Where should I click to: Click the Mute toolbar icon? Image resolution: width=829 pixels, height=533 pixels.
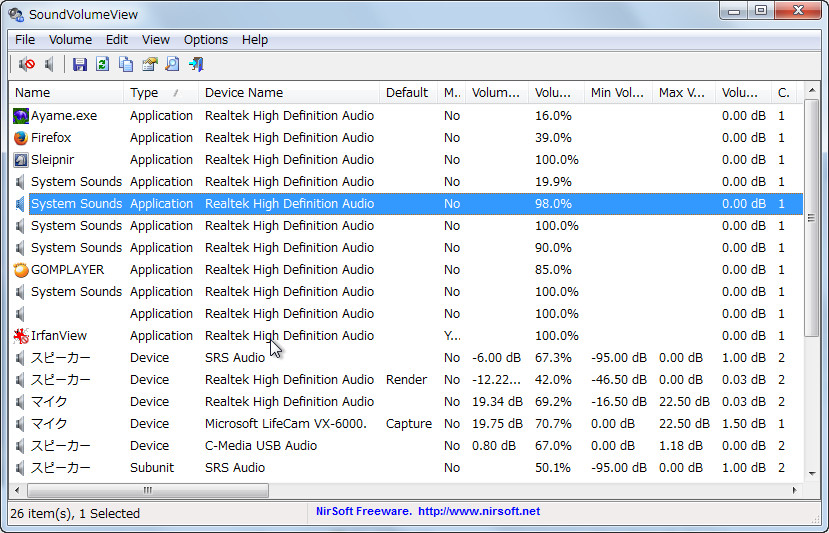[x=26, y=65]
